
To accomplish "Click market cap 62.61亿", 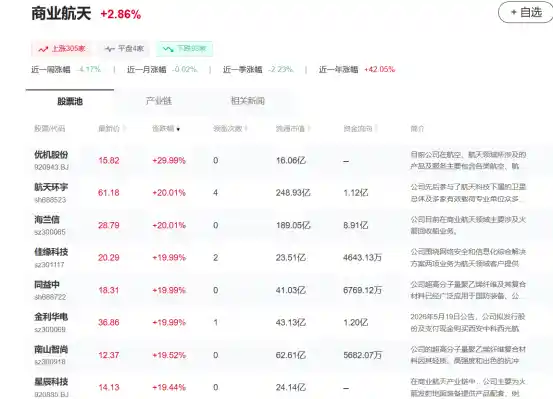I will point(291,355).
